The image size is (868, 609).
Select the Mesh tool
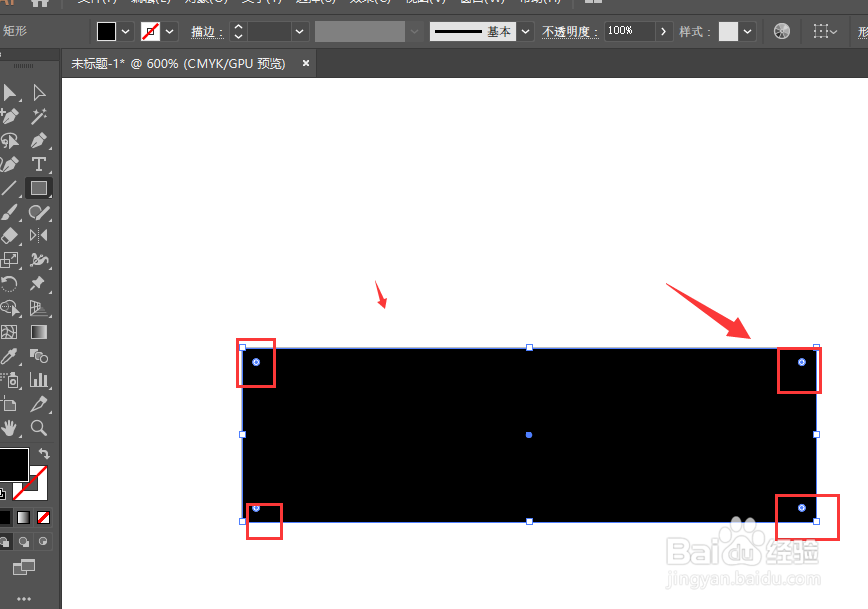[x=9, y=332]
